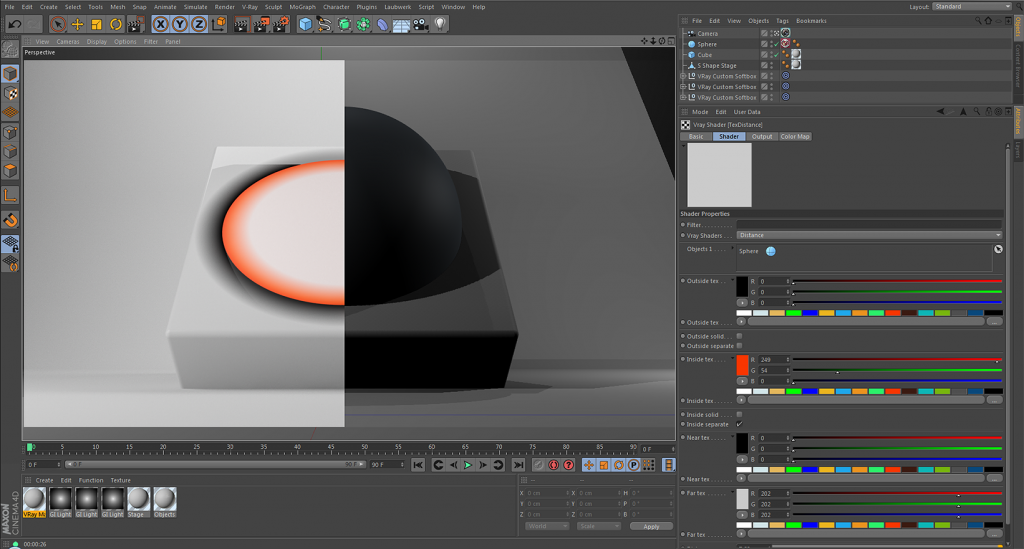Select the Sphere object in Object Manager
Viewport: 1024px width, 549px height.
click(x=707, y=44)
